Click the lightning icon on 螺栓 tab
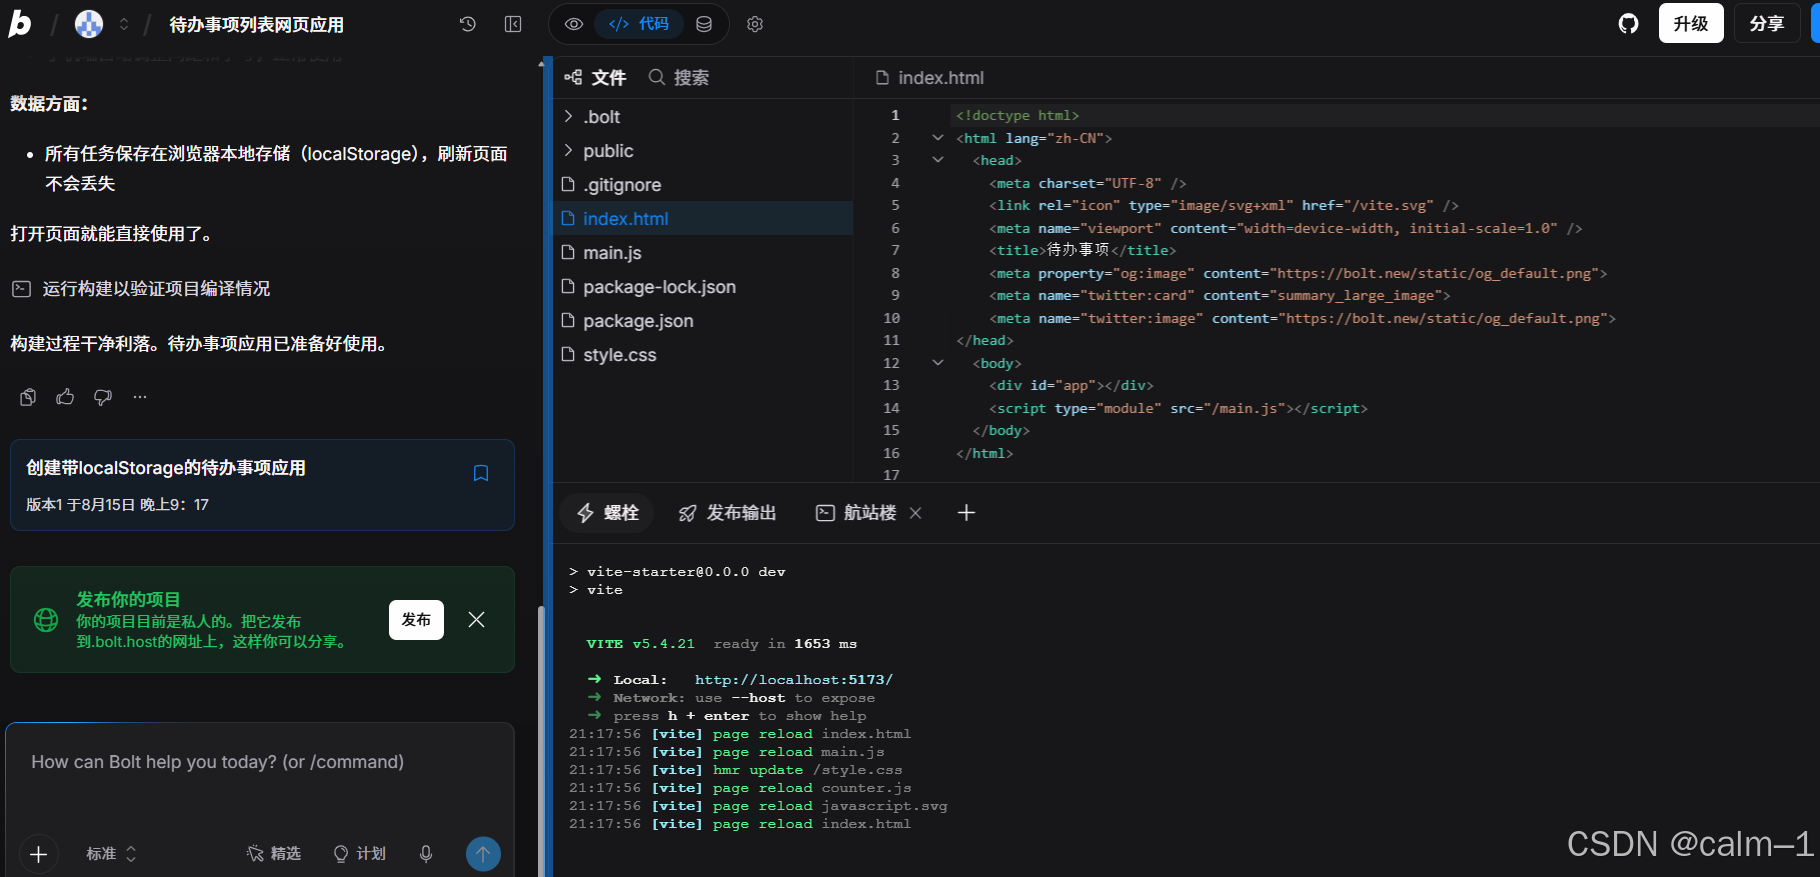Screen dimensions: 1820x877 tap(586, 513)
